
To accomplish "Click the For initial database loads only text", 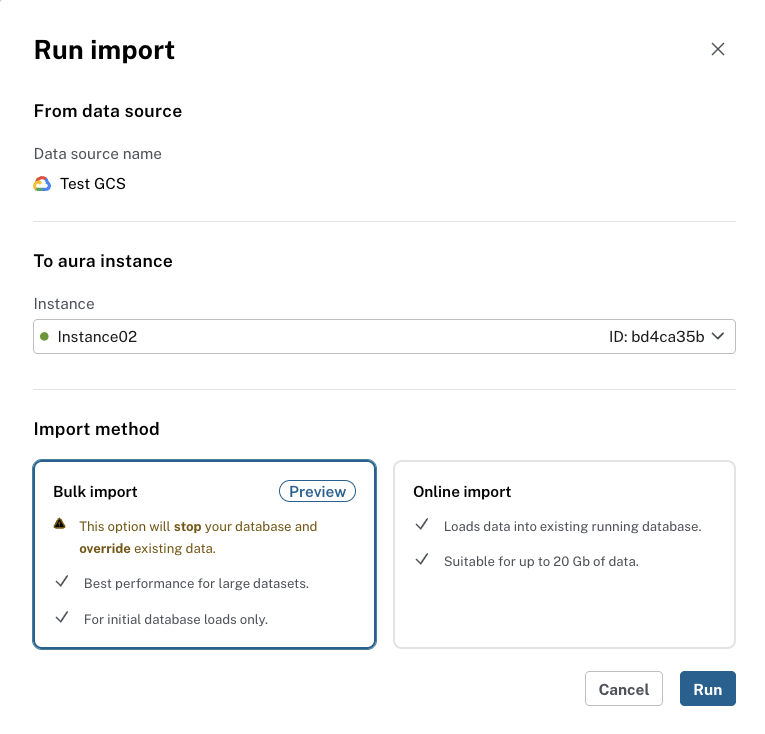I will (x=176, y=619).
